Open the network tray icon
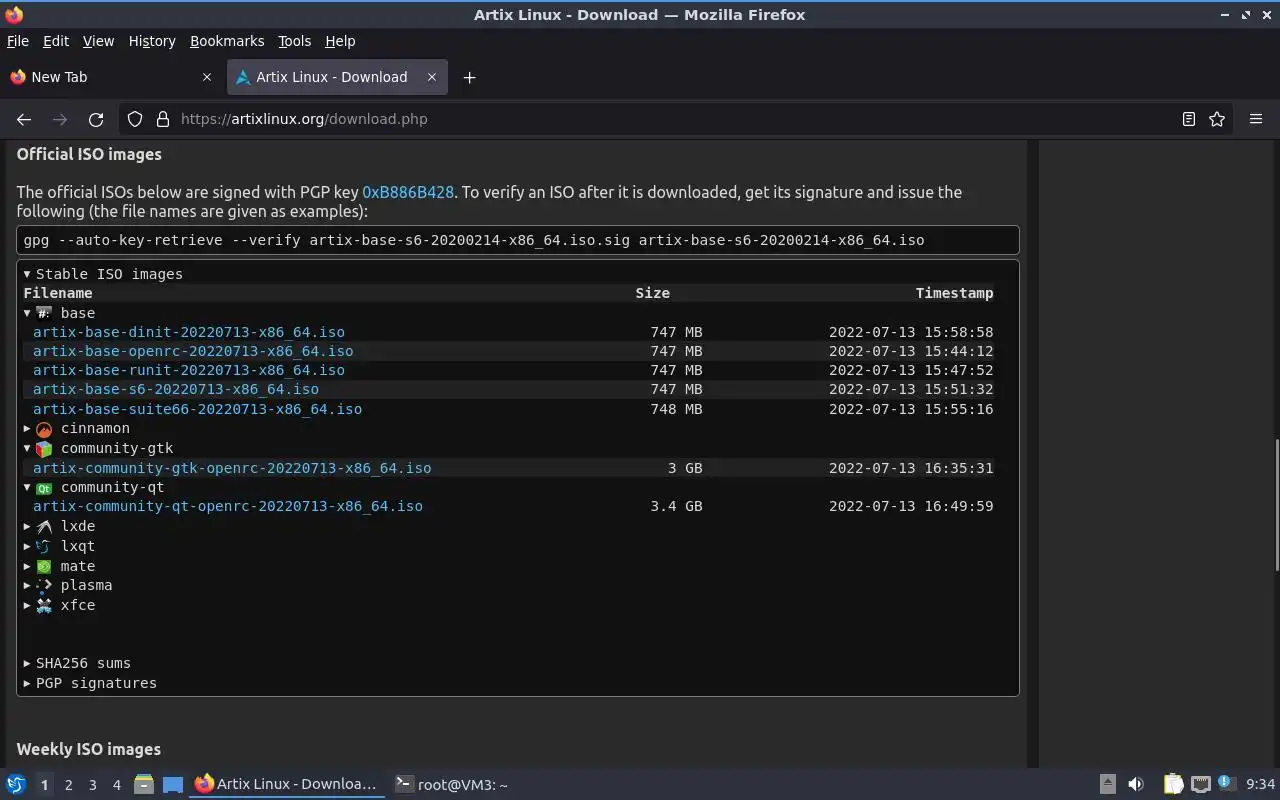 pos(1201,784)
